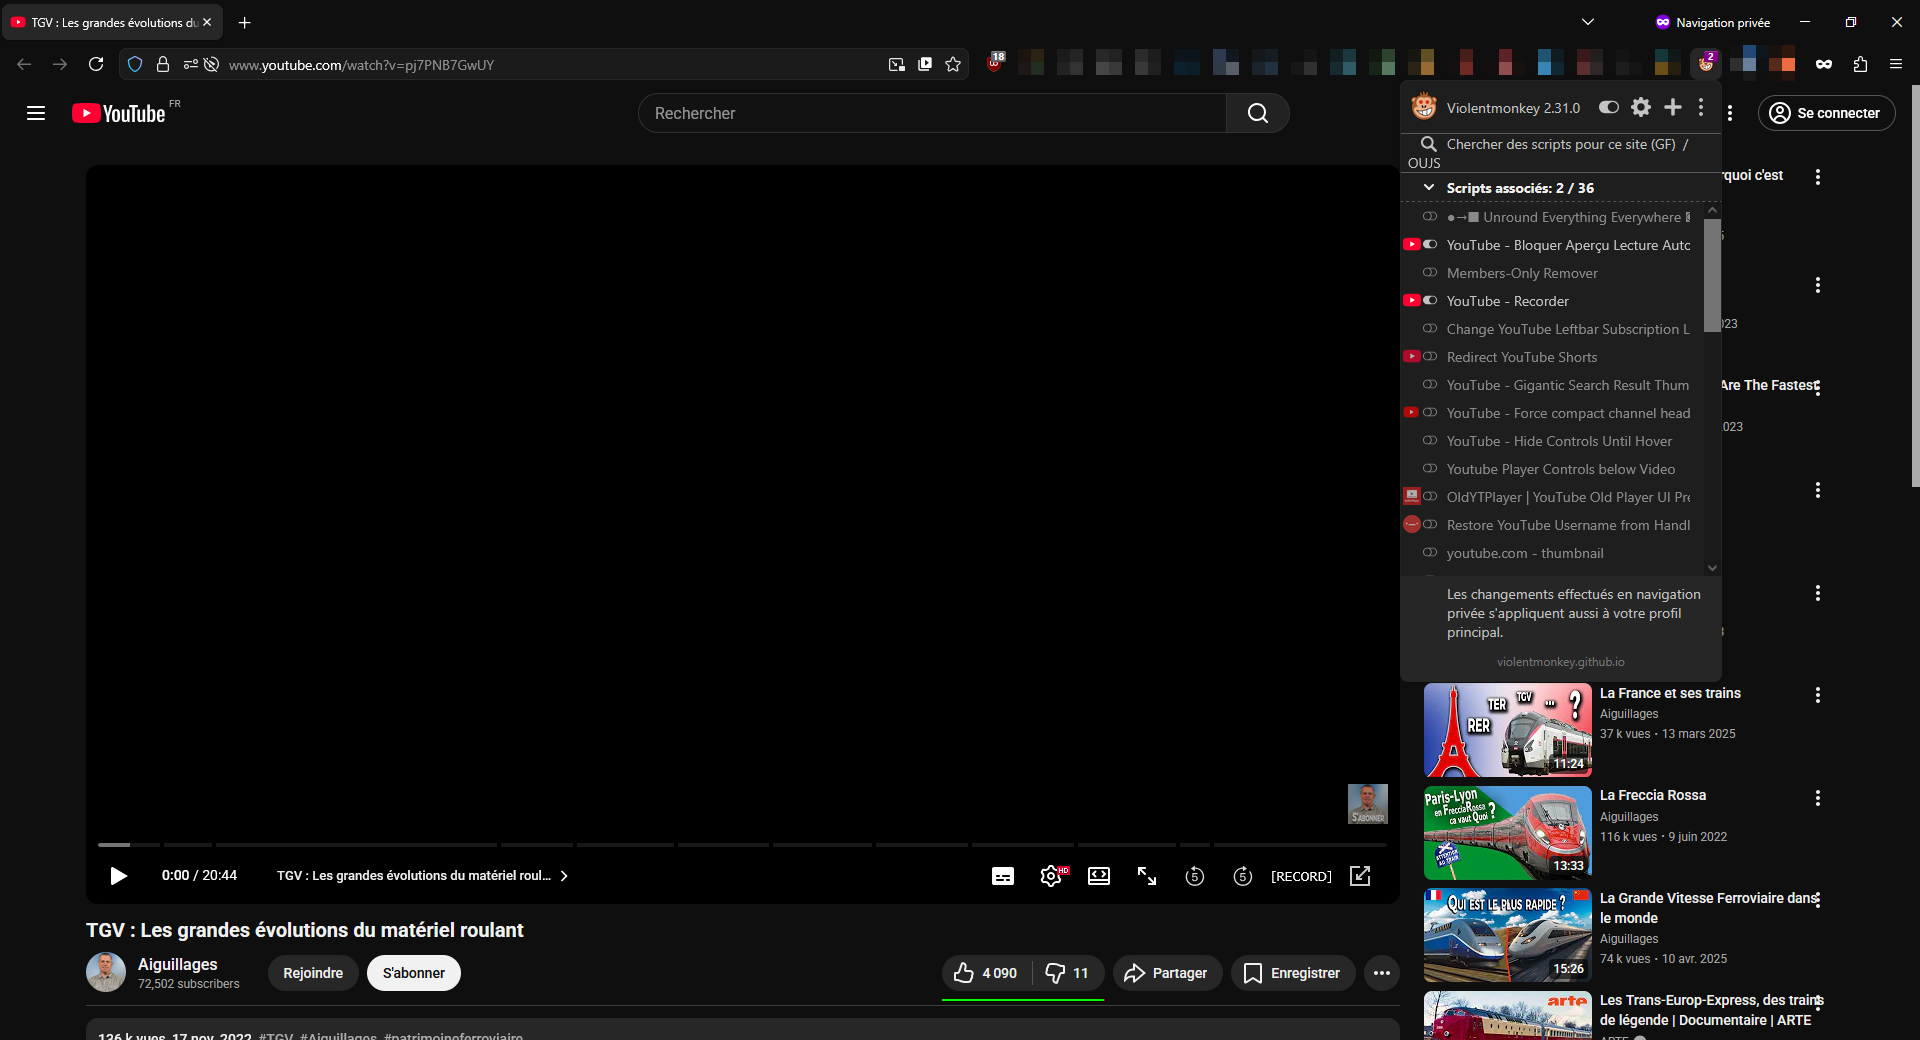Select Redirect YouTube Shorts script entry
Viewport: 1920px width, 1040px height.
point(1521,357)
